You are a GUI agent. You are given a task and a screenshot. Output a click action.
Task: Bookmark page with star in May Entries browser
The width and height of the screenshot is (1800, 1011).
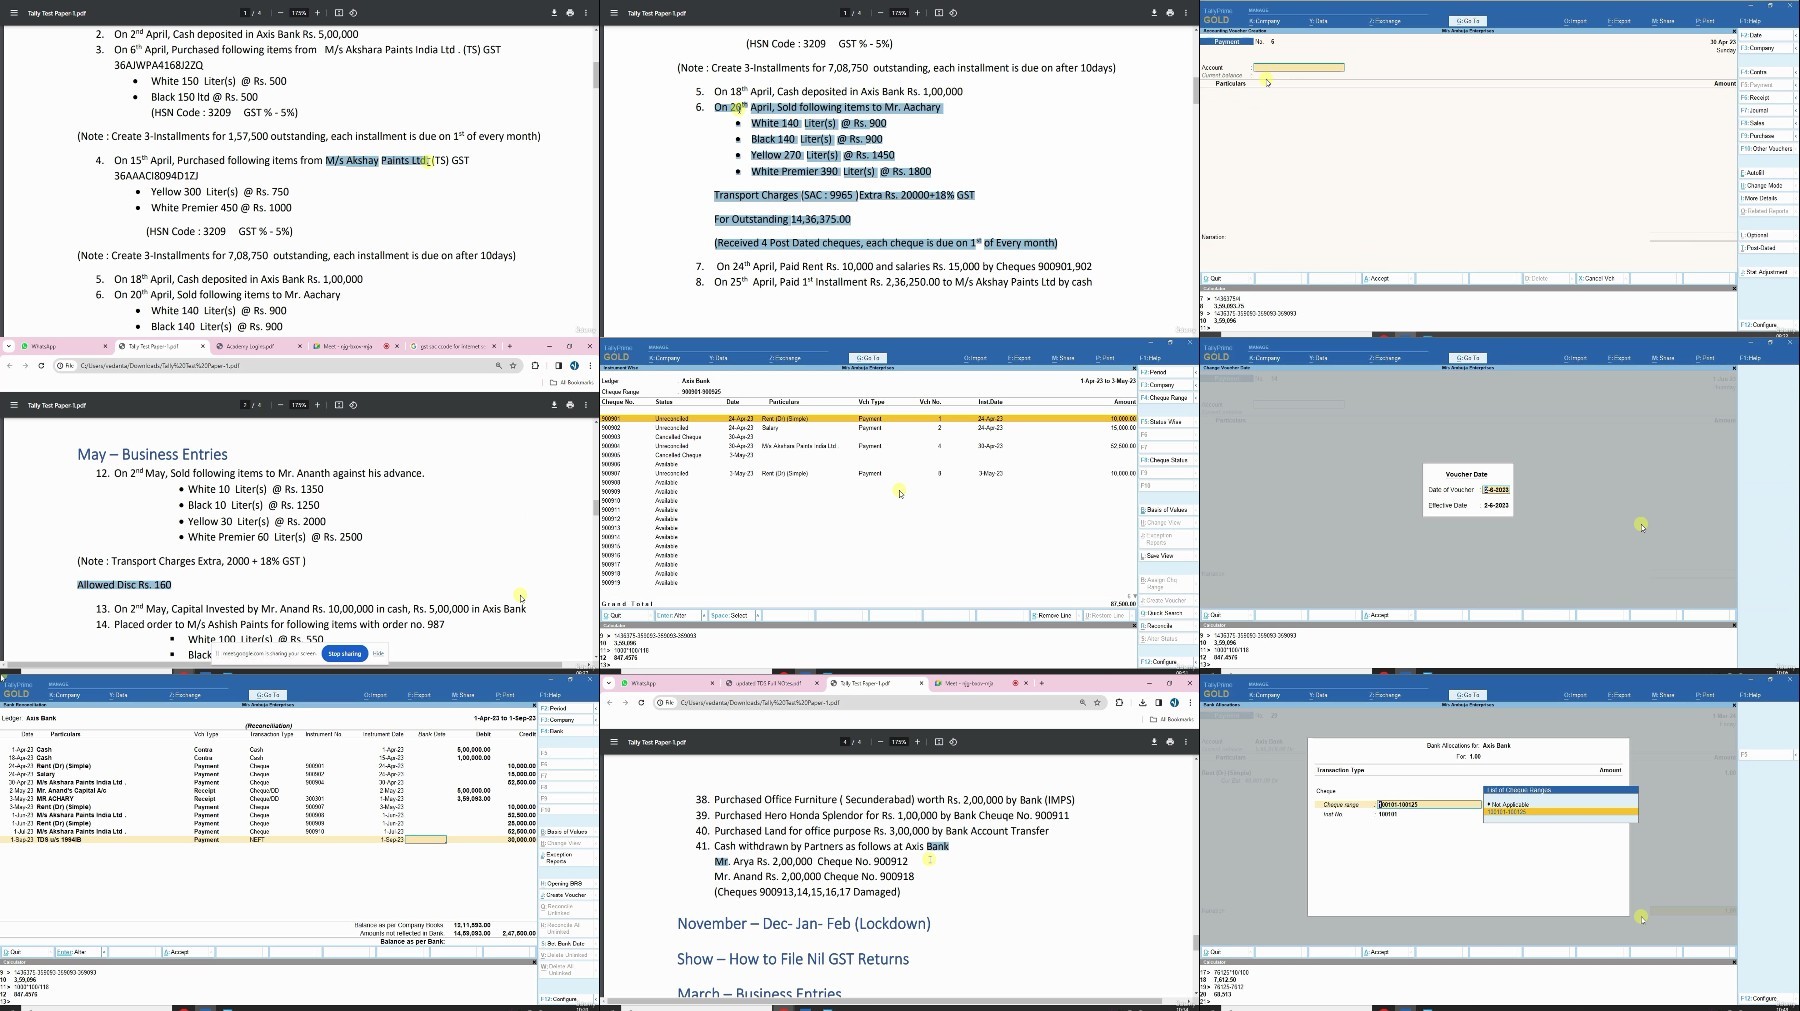click(513, 366)
